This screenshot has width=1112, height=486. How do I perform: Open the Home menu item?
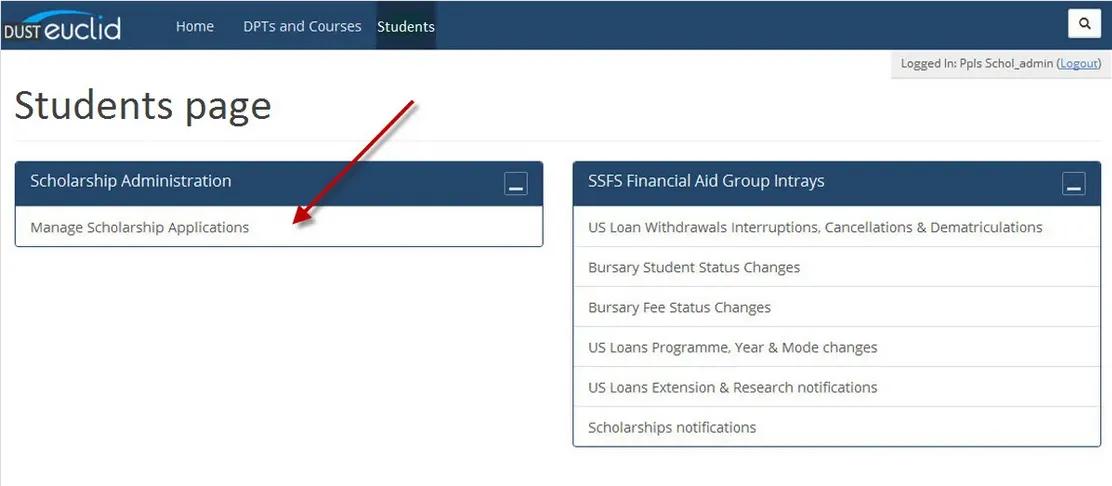(194, 26)
